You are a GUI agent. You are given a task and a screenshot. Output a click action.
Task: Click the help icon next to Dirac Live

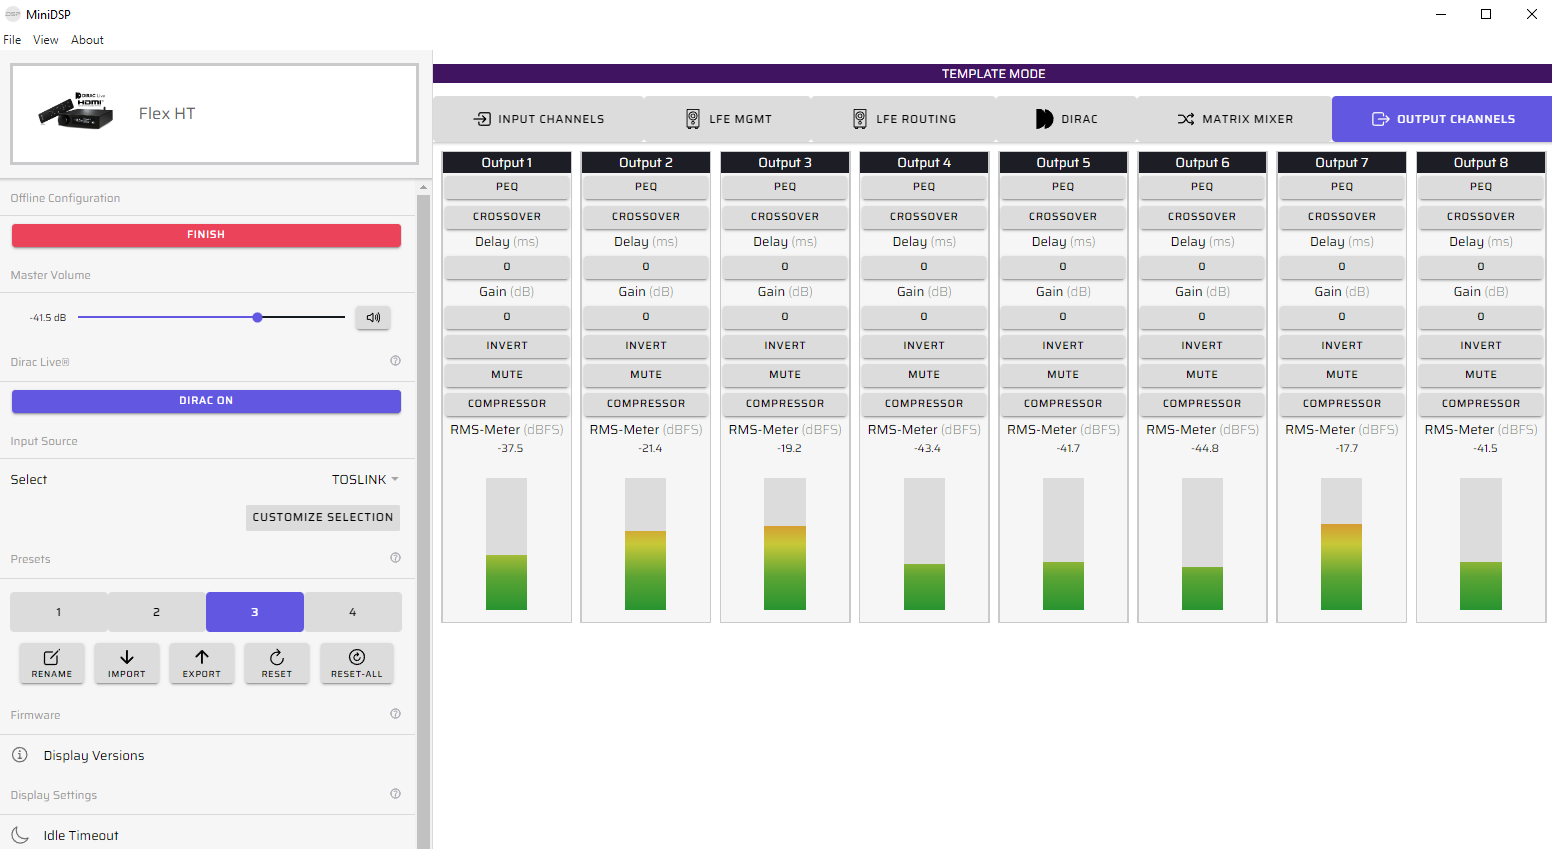pyautogui.click(x=396, y=361)
